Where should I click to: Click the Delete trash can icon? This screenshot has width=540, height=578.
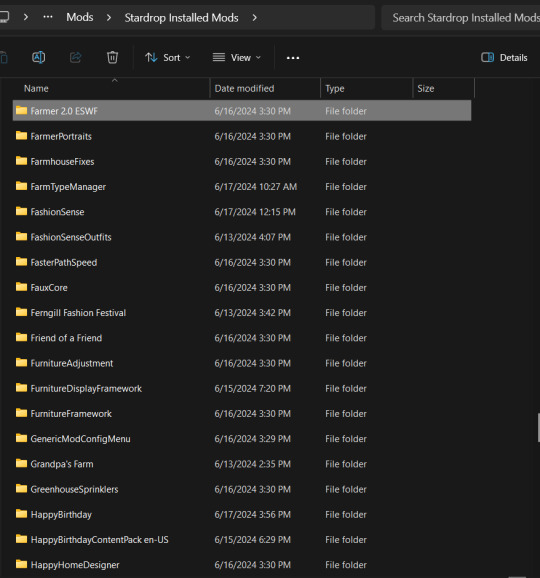tap(112, 58)
